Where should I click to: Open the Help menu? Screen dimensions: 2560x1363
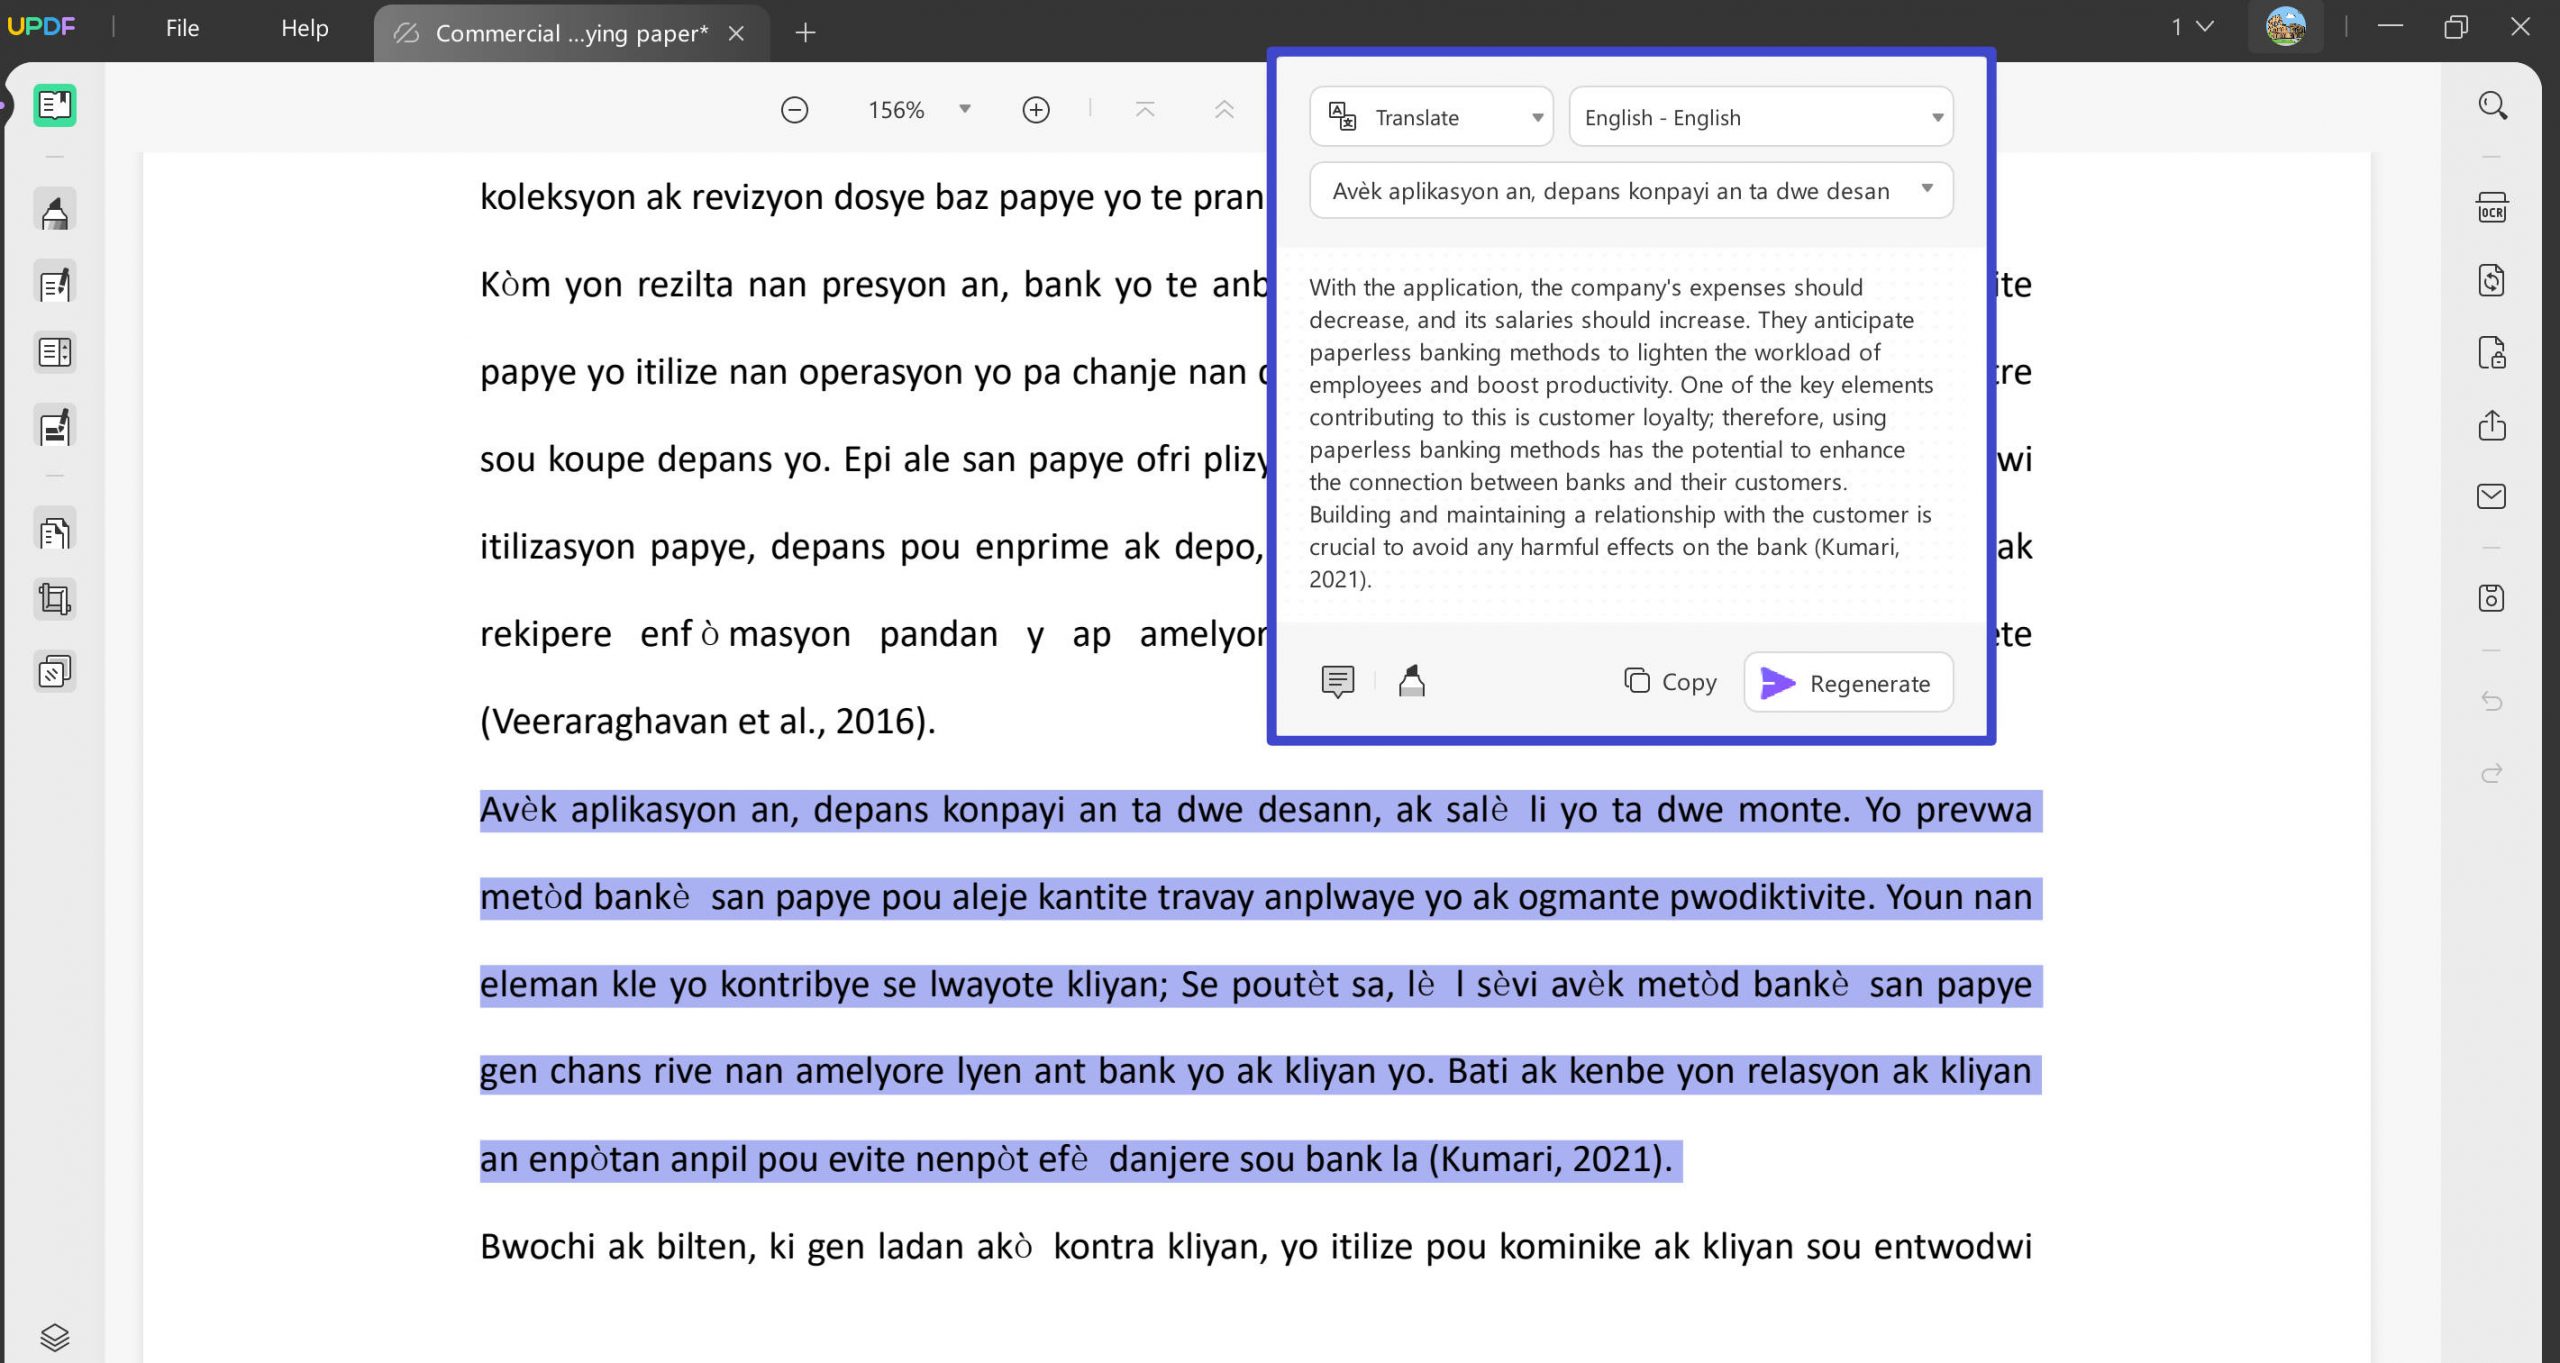tap(304, 29)
